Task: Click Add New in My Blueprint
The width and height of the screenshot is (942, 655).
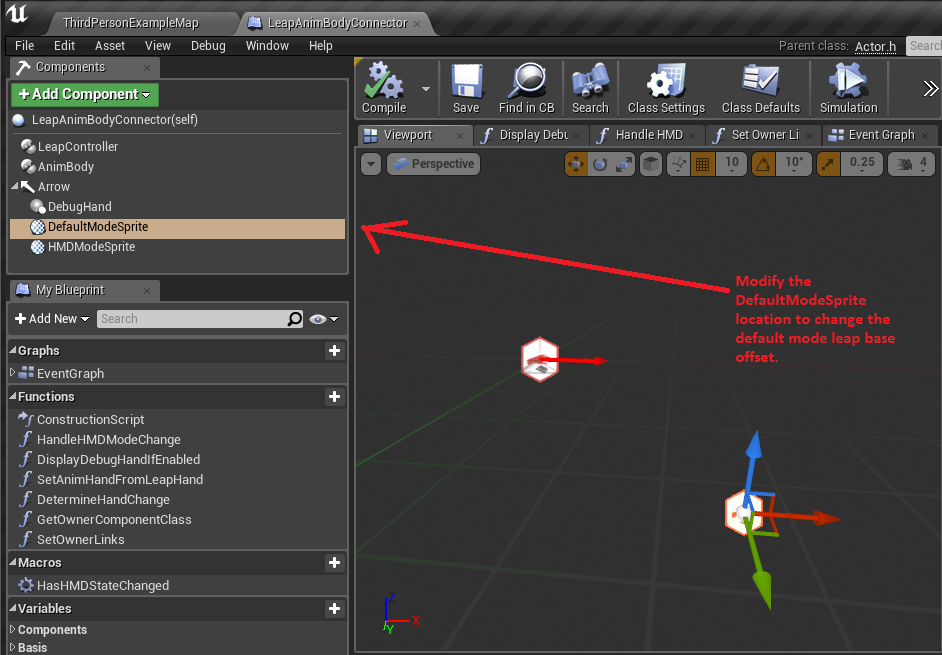Action: 52,319
